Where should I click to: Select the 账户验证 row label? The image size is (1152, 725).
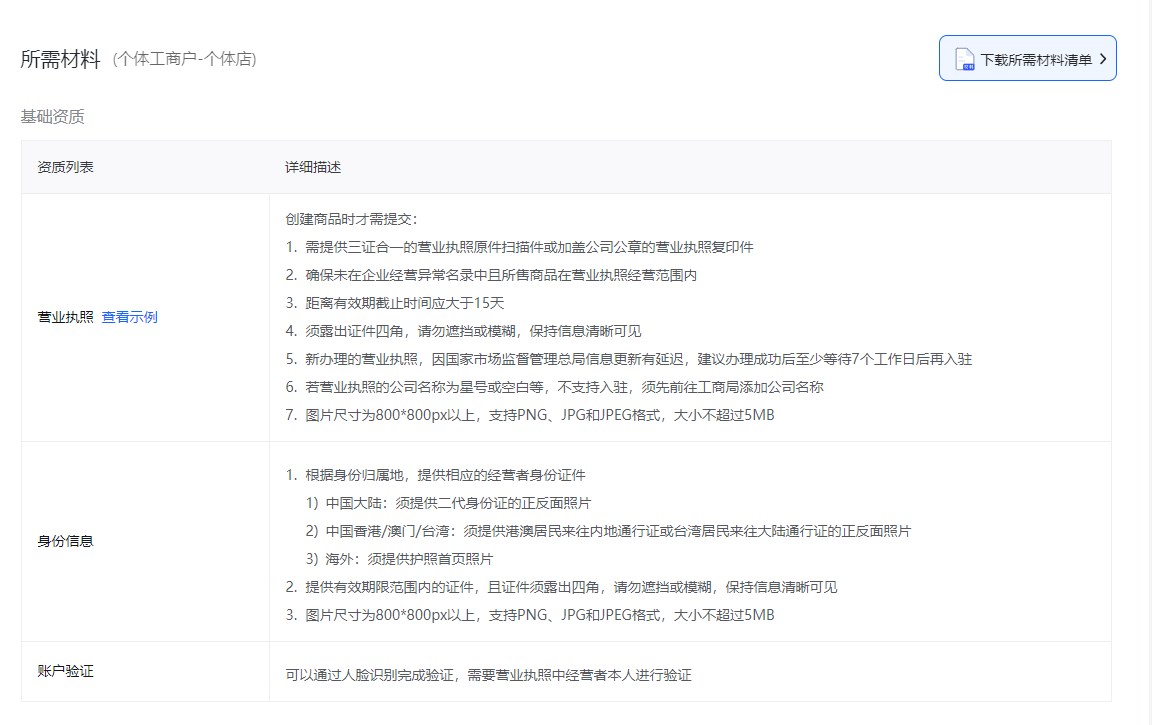tap(65, 671)
